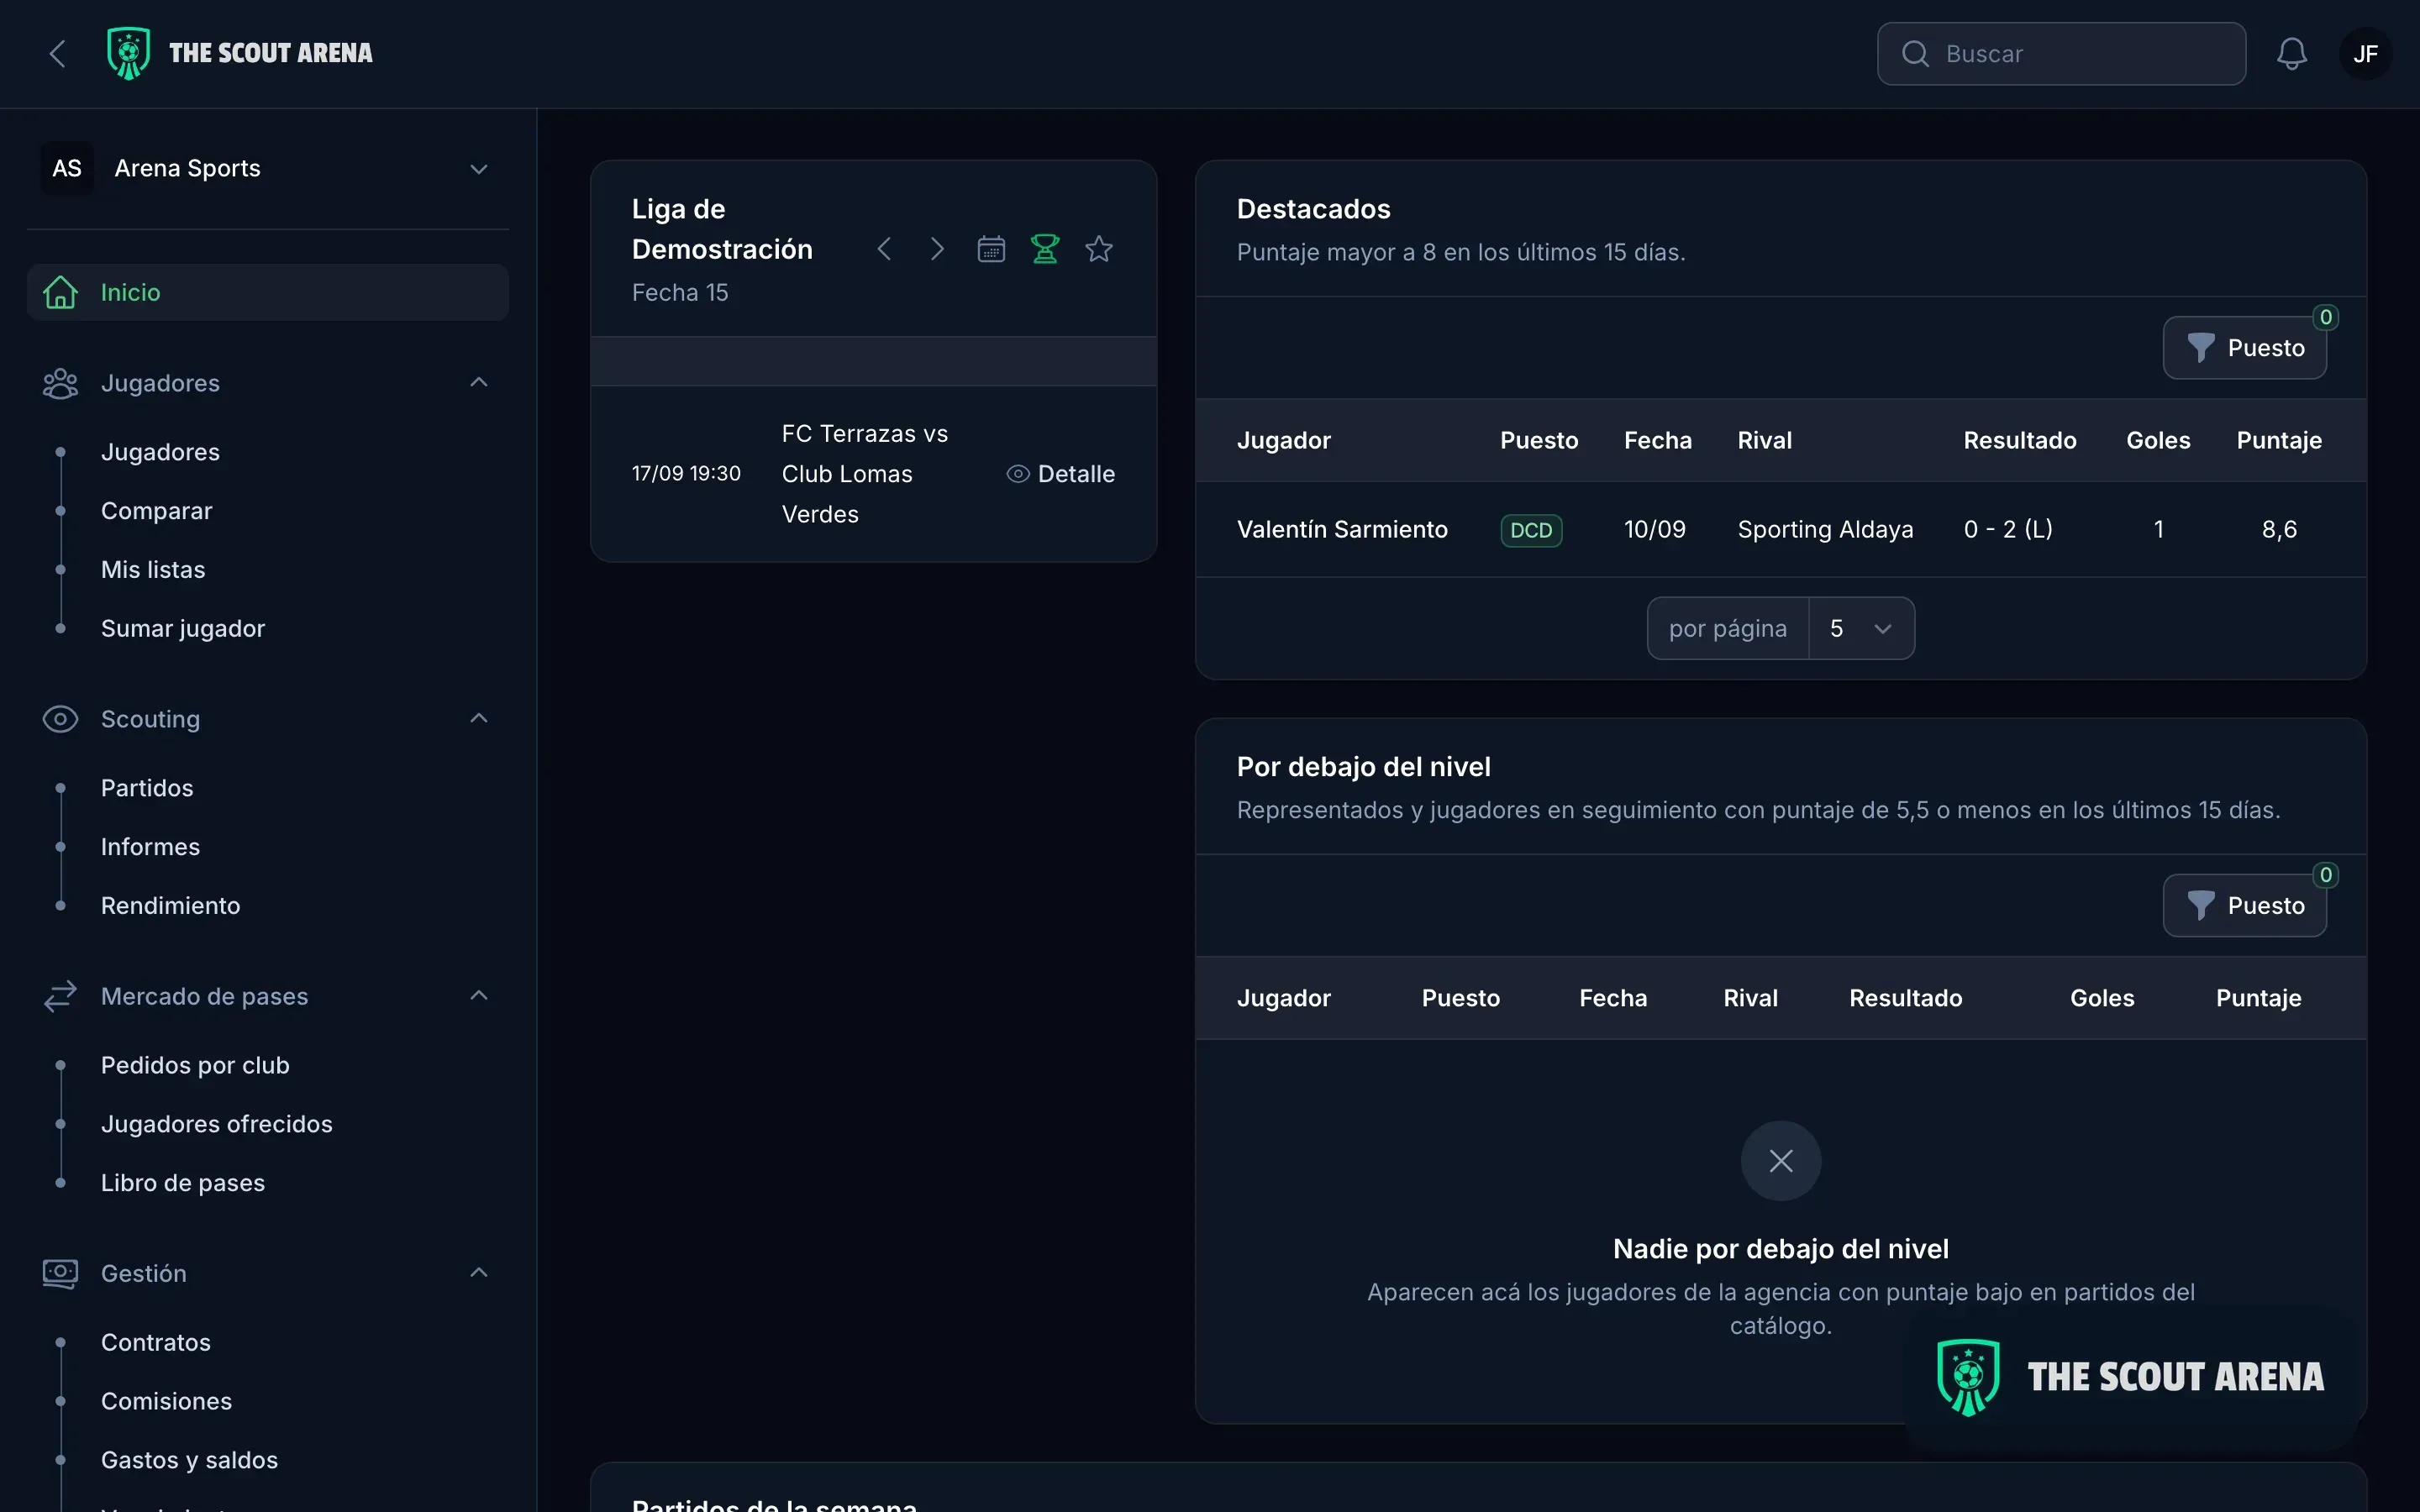
Task: Open the calendar icon in the league card
Action: [x=991, y=249]
